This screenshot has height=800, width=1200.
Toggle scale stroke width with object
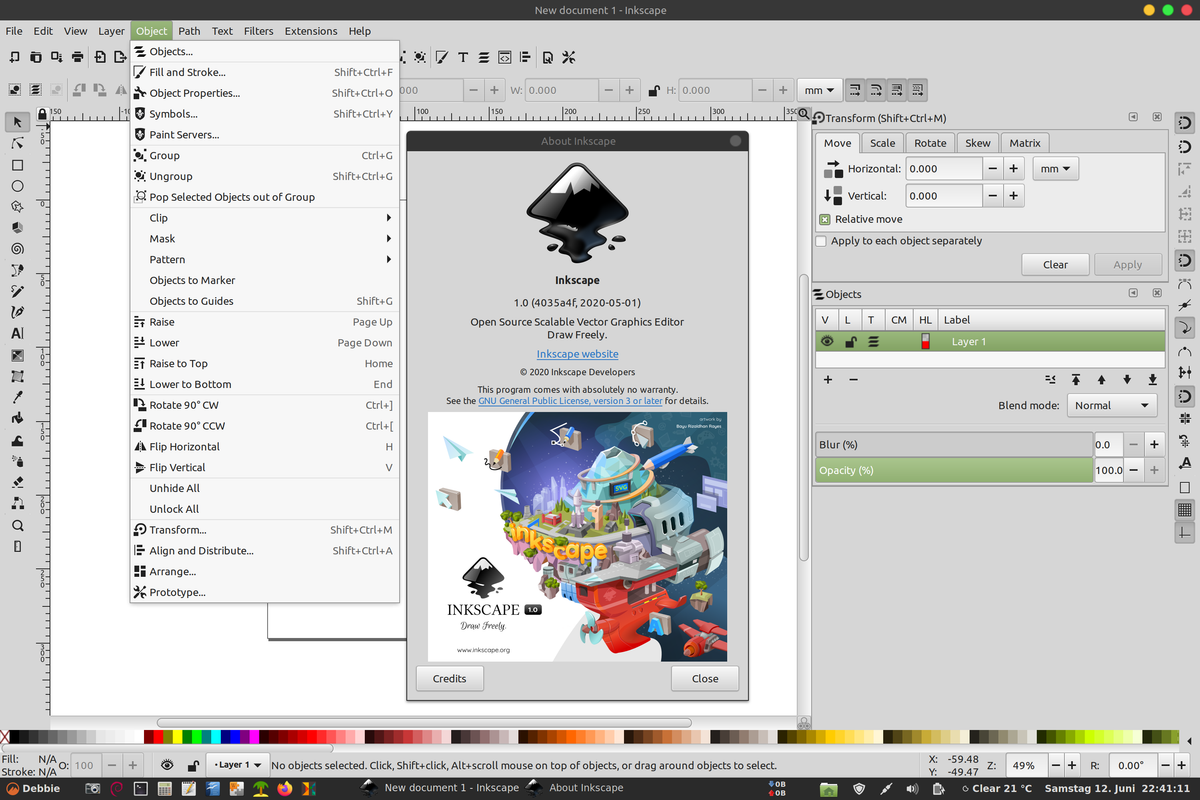click(x=855, y=90)
